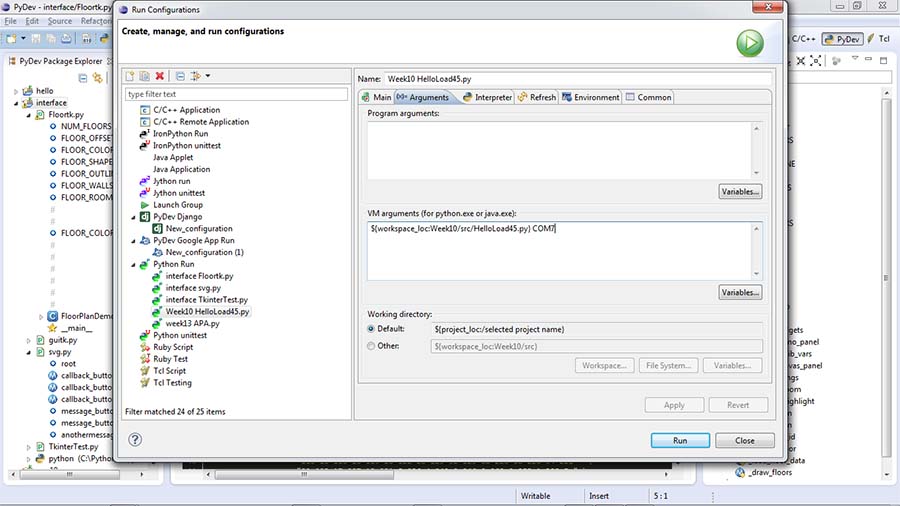
Task: Click the filter launch configurations icon
Action: click(x=196, y=76)
